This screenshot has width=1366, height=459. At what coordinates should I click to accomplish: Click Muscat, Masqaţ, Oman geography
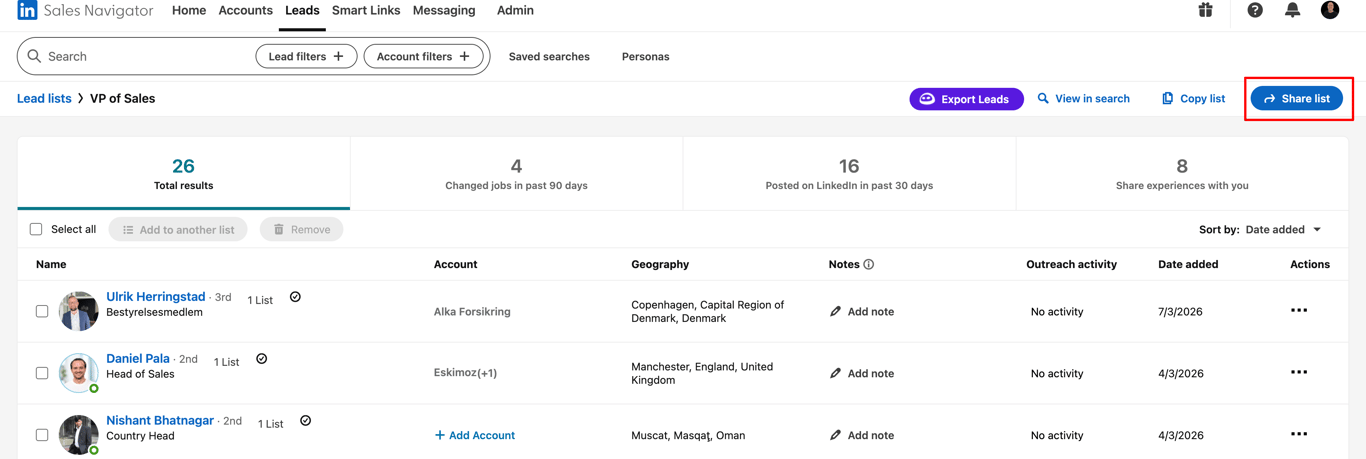[688, 435]
